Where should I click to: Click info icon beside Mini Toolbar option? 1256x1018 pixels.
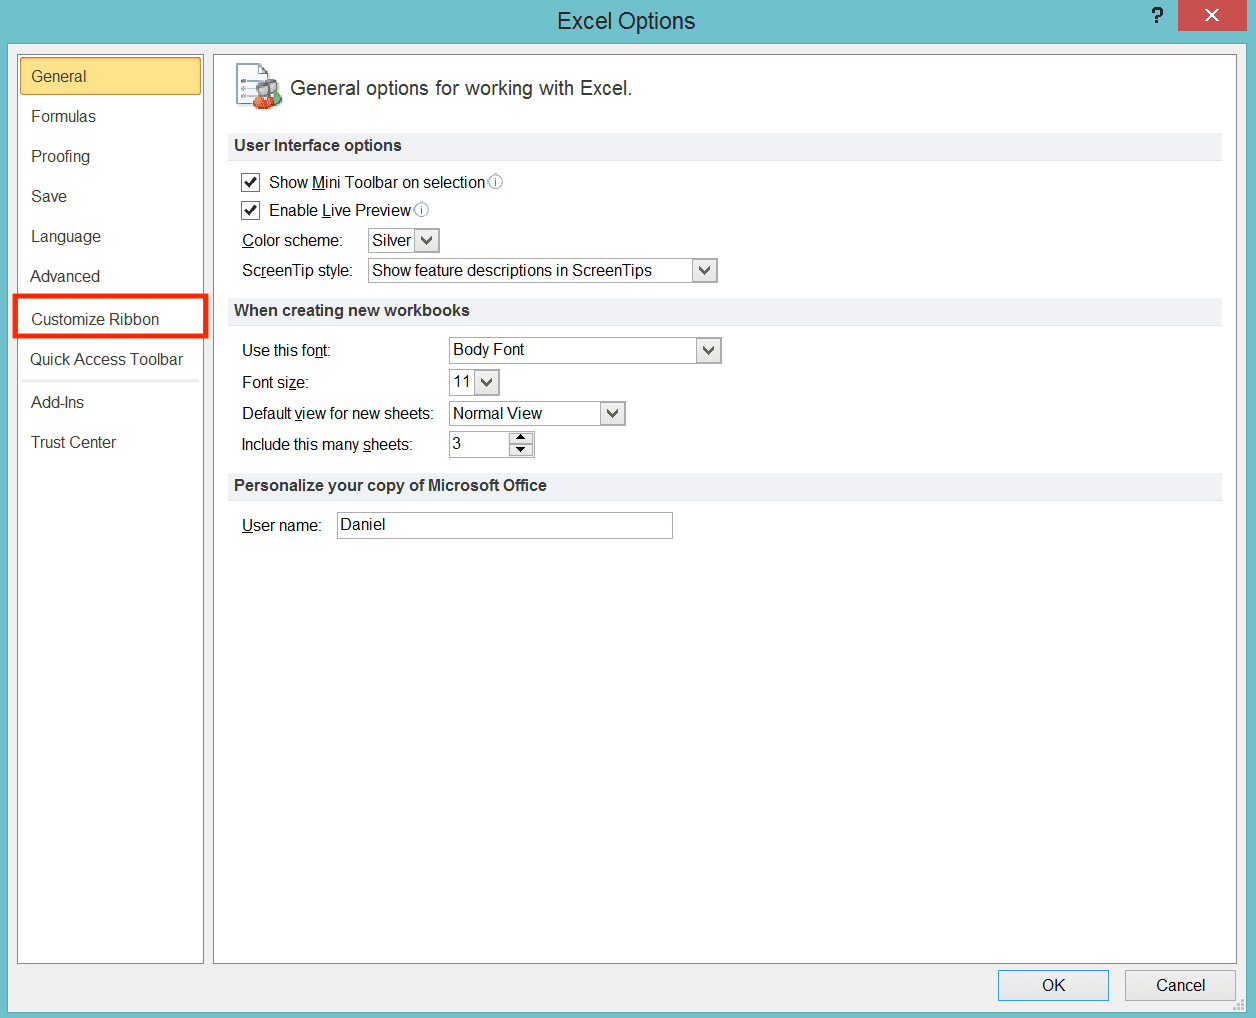pyautogui.click(x=495, y=181)
